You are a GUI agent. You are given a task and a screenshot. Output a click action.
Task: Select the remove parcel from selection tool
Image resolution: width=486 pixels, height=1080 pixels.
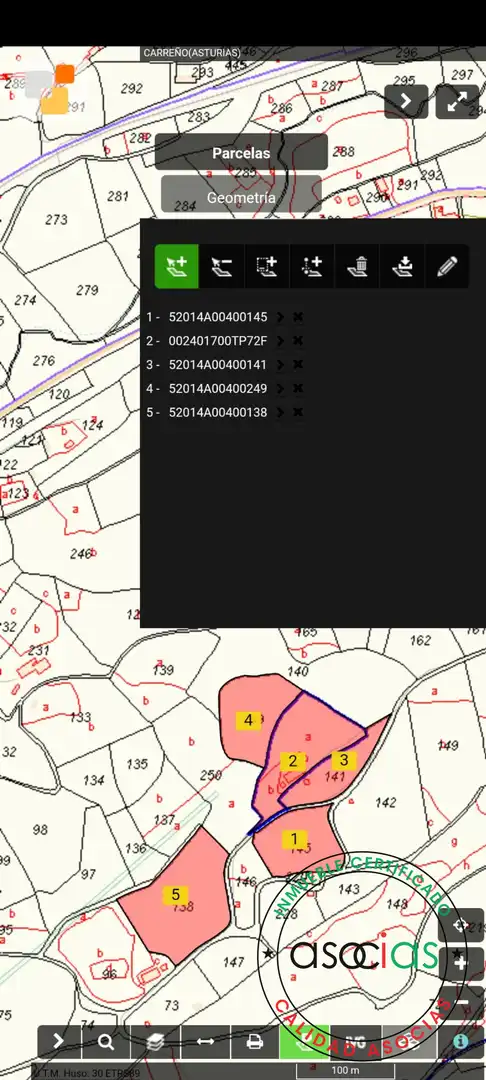(222, 266)
